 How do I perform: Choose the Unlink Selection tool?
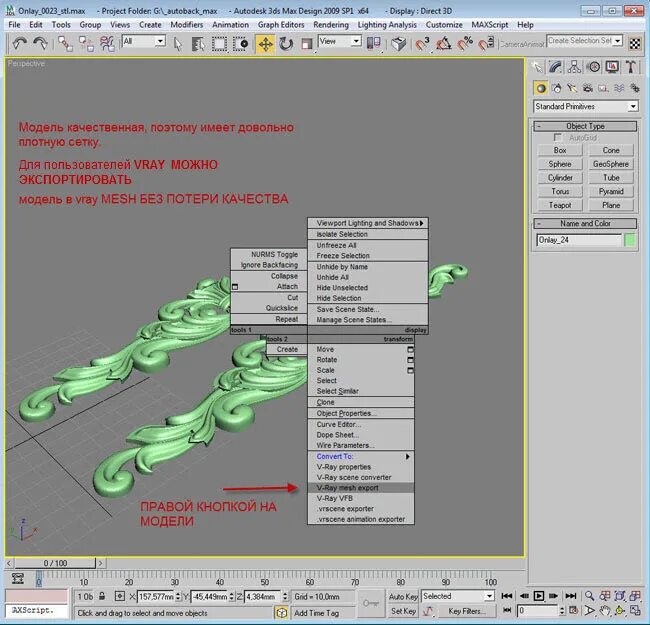point(86,43)
